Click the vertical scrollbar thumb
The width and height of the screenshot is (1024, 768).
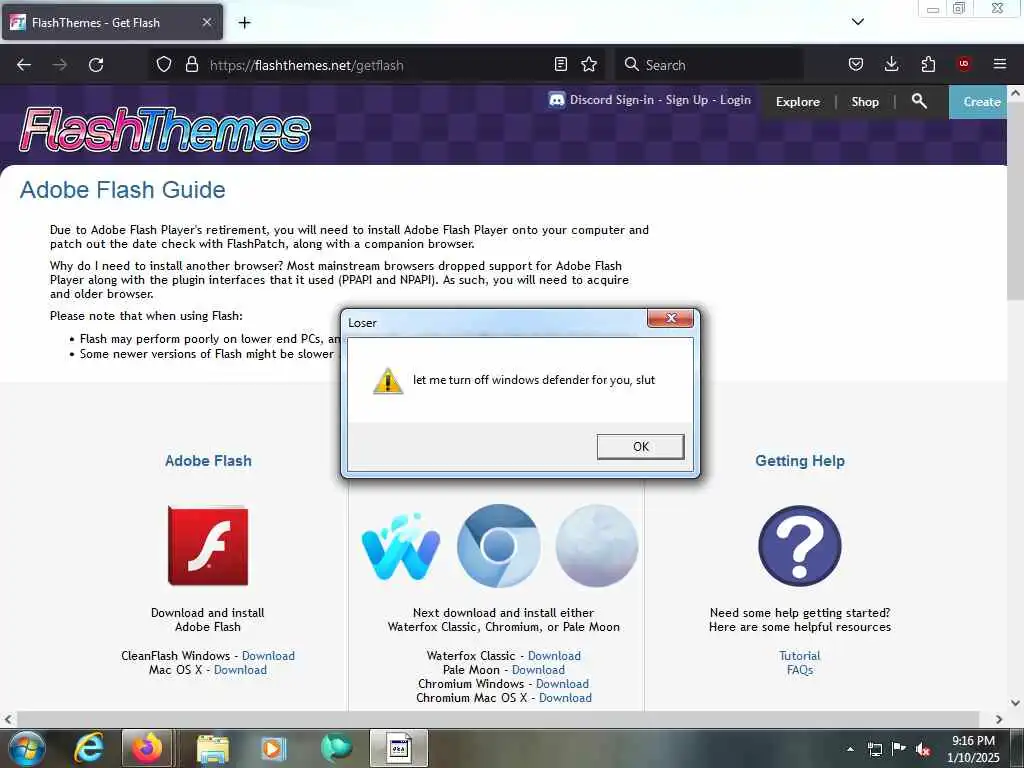pyautogui.click(x=1015, y=200)
